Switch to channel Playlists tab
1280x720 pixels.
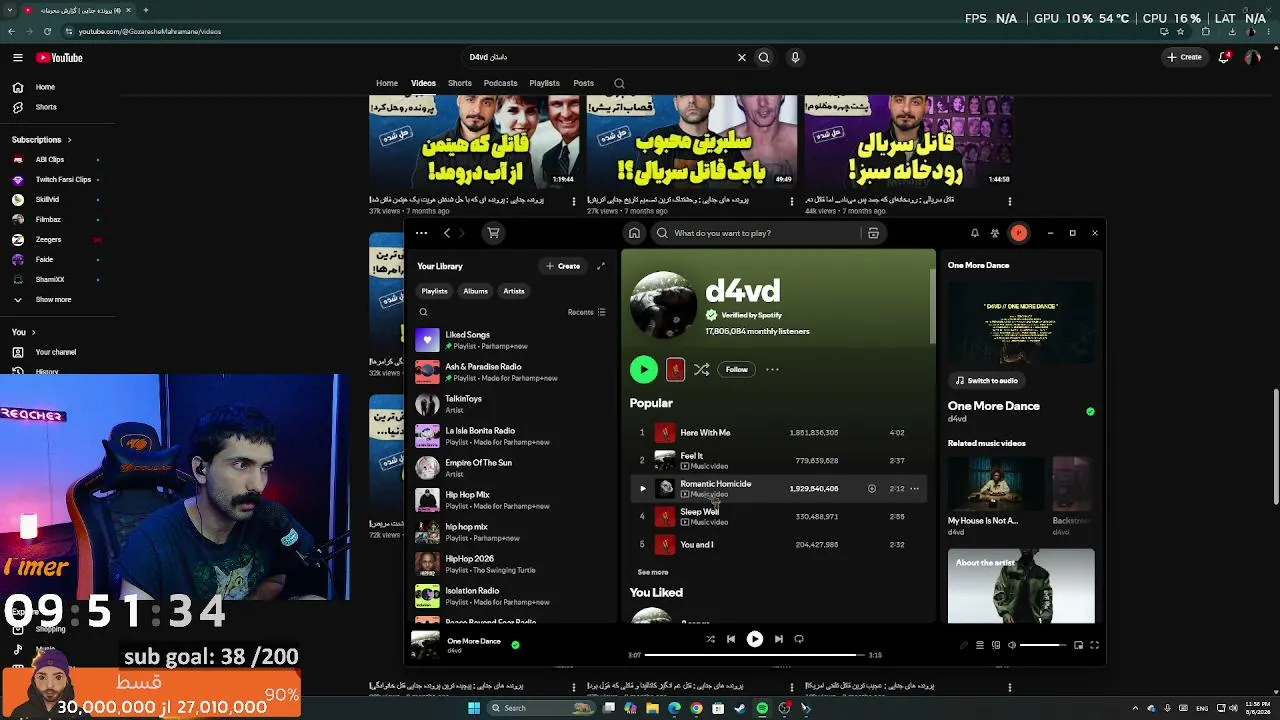(544, 83)
